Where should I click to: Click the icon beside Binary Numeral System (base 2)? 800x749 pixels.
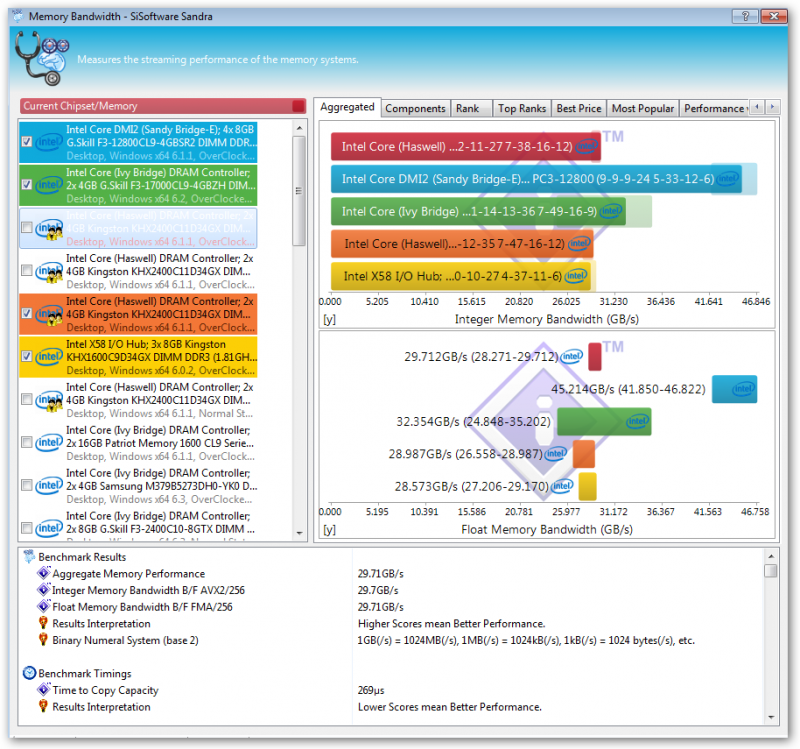tap(43, 640)
